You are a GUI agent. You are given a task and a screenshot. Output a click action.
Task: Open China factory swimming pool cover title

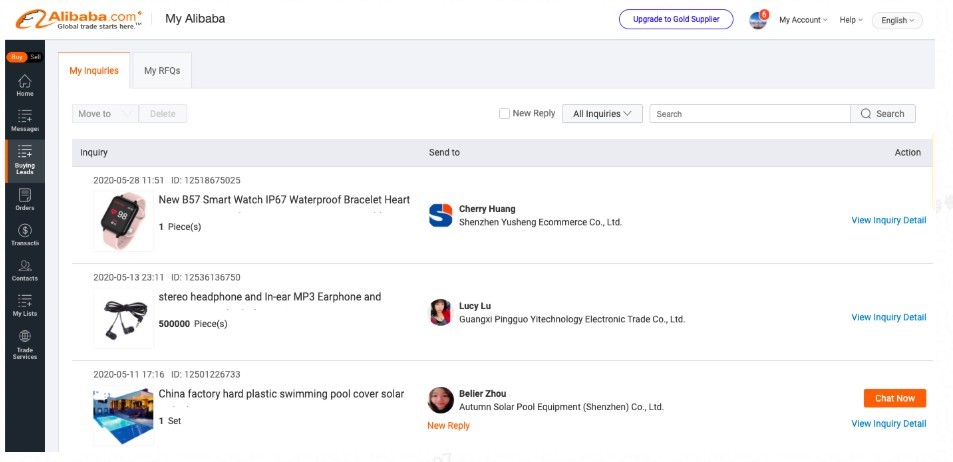point(281,394)
